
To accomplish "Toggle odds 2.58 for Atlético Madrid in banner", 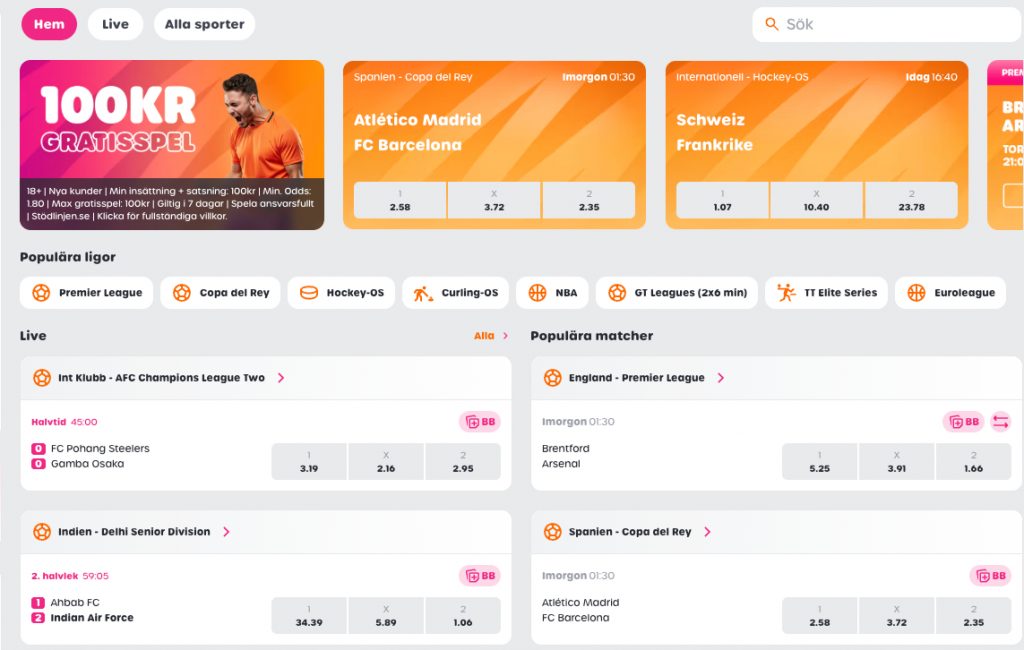I will point(400,200).
